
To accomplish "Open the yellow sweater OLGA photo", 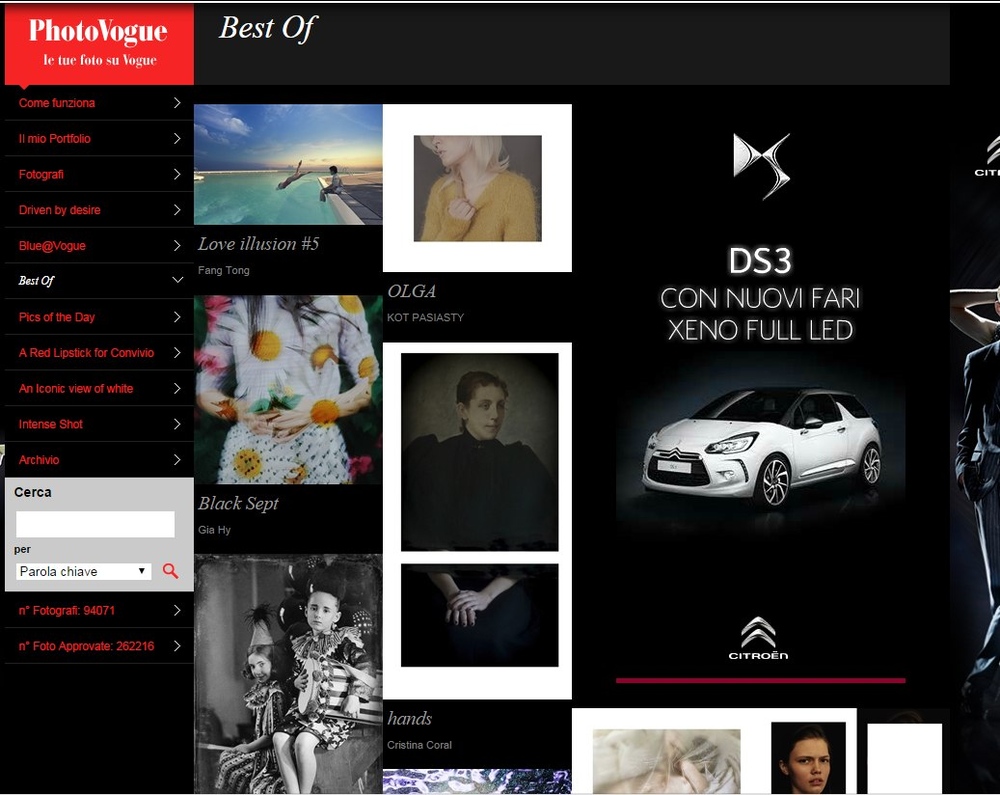I will pyautogui.click(x=477, y=188).
